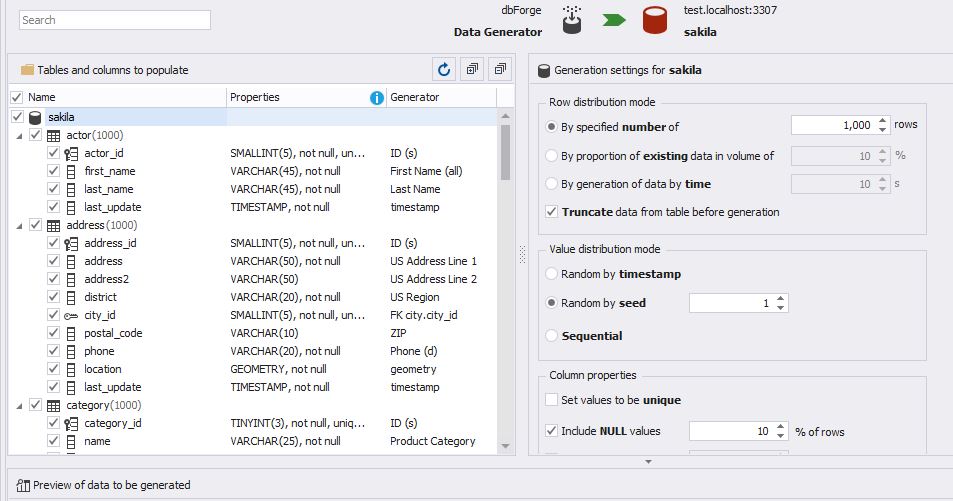Collapse the category table node
This screenshot has height=501, width=953.
[x=20, y=406]
